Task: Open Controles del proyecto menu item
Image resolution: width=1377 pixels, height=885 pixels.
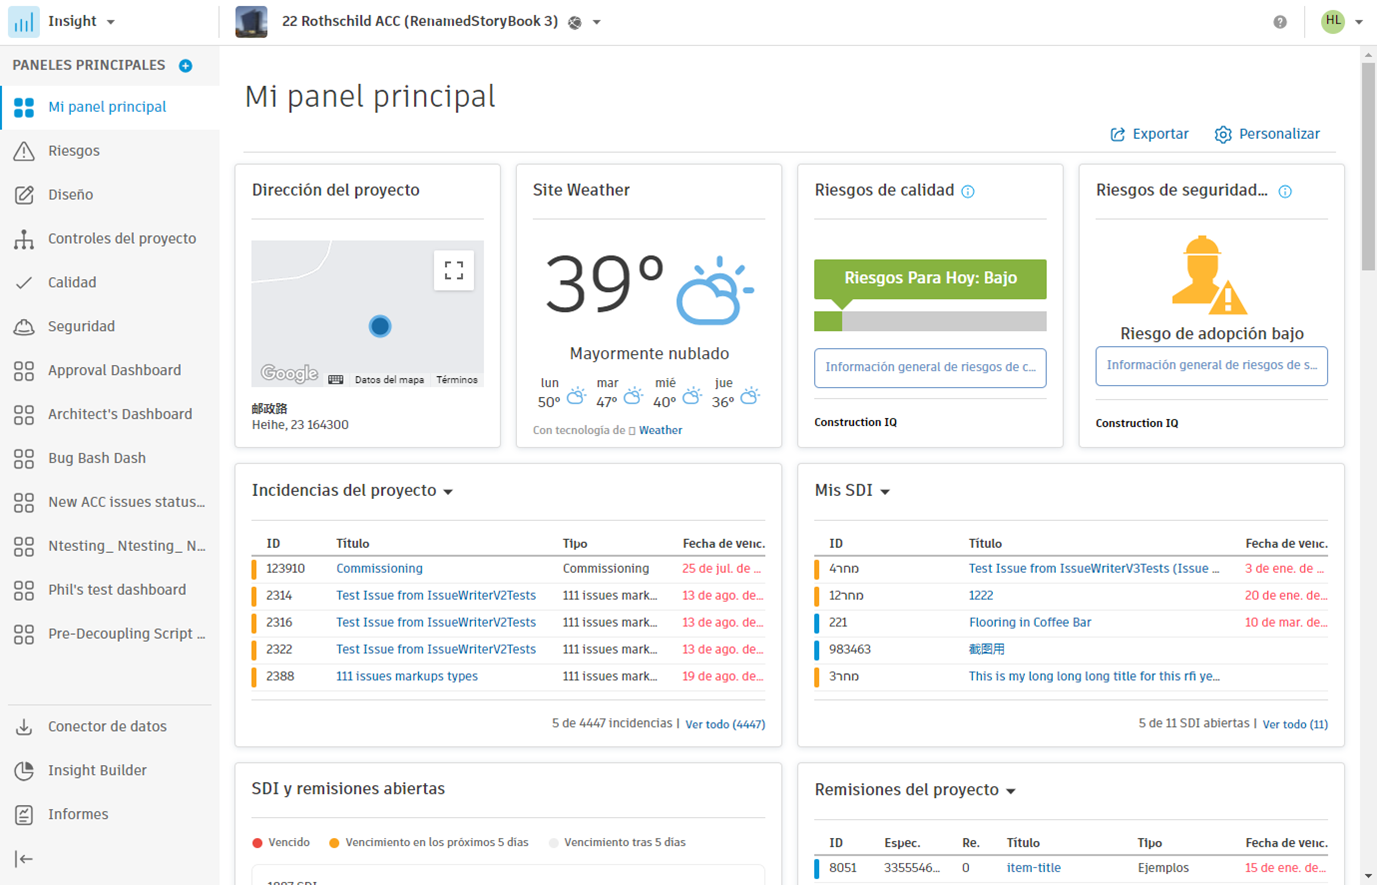Action: tap(122, 238)
